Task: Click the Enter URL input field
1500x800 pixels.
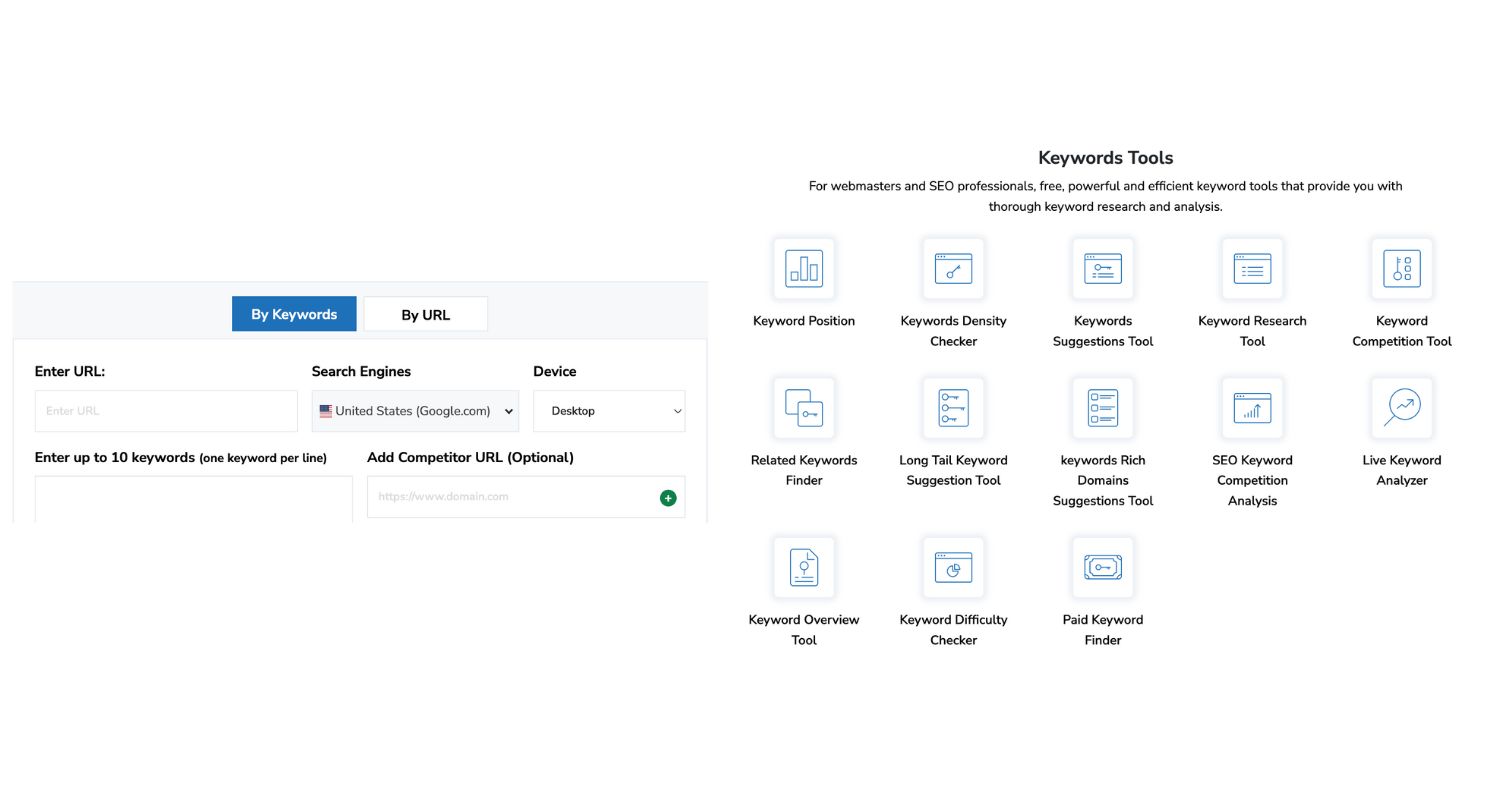Action: pos(166,411)
